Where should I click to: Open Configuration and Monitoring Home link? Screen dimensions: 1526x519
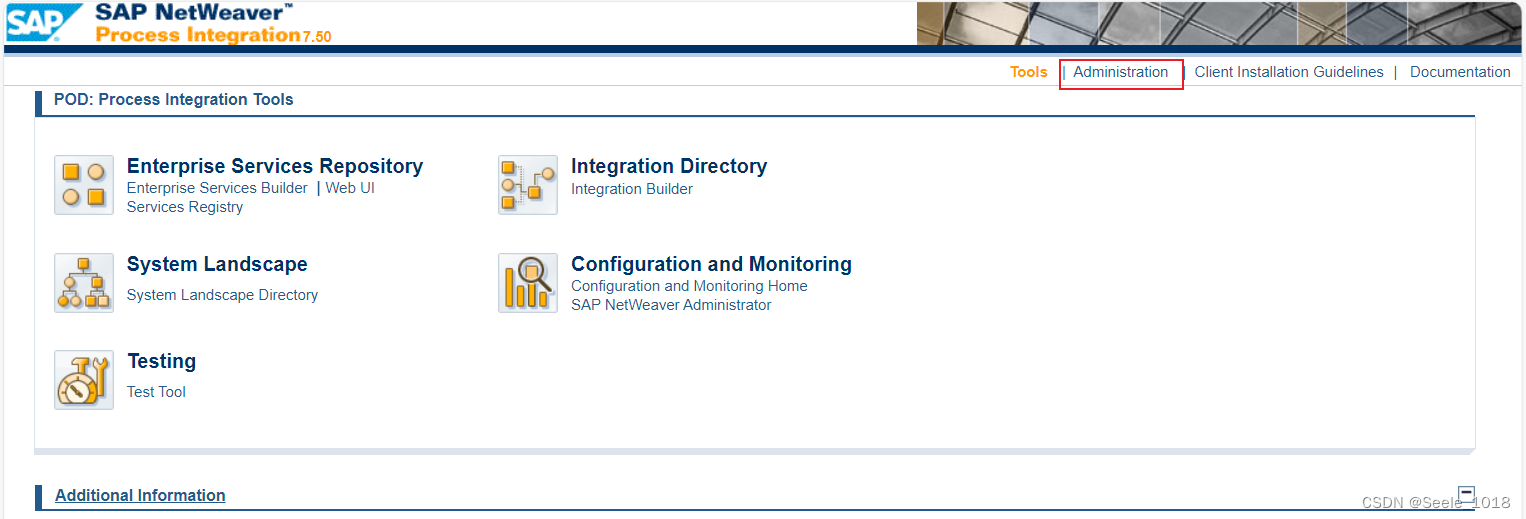(x=689, y=286)
